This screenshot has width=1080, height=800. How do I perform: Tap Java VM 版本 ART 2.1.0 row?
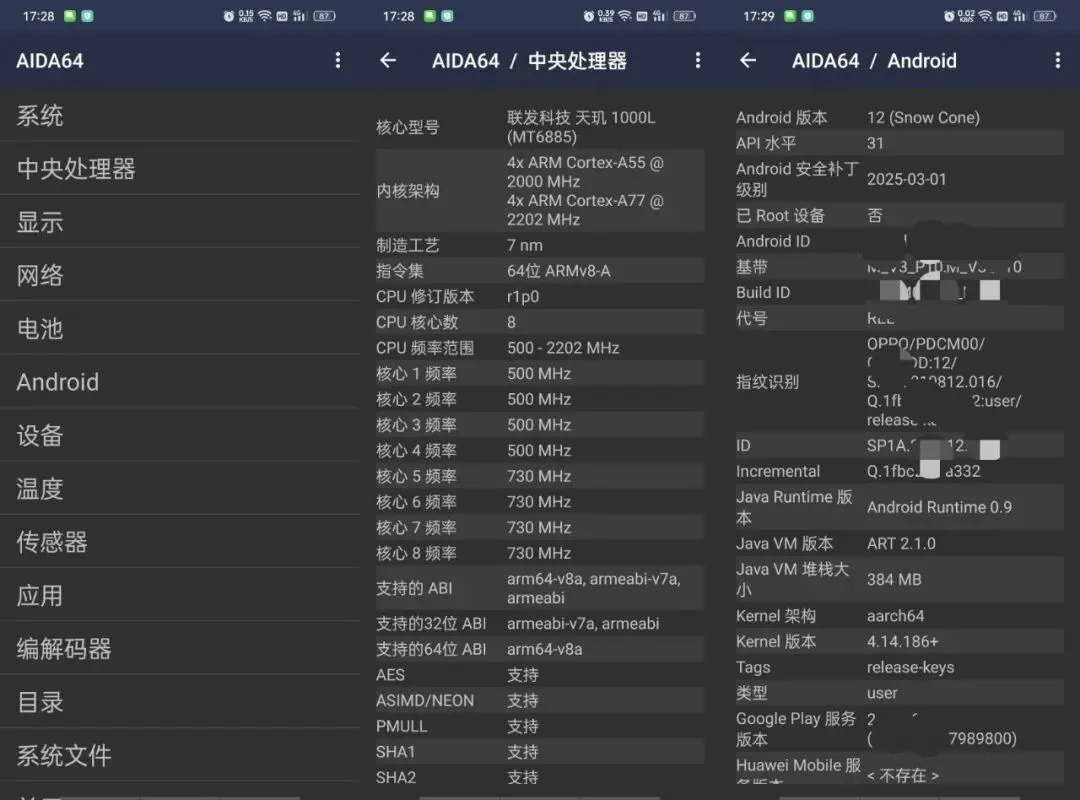coord(900,544)
